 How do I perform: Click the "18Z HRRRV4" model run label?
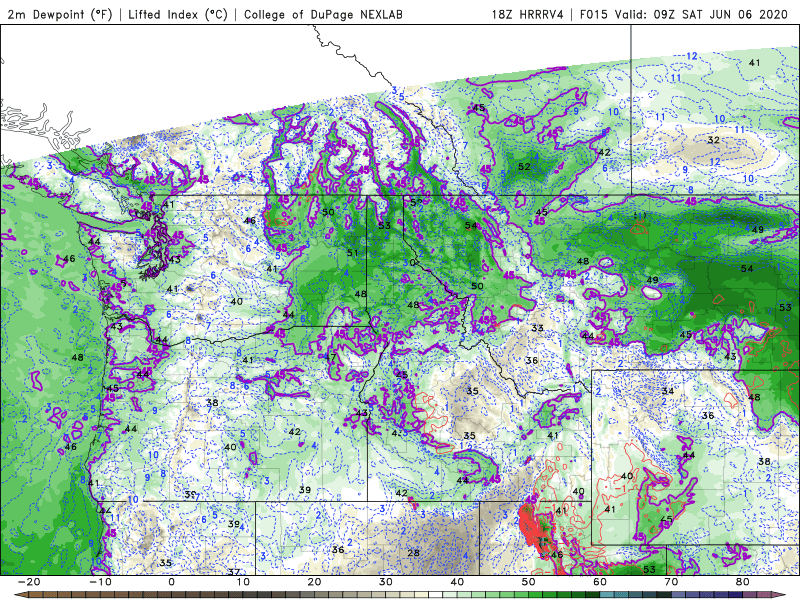(x=528, y=14)
